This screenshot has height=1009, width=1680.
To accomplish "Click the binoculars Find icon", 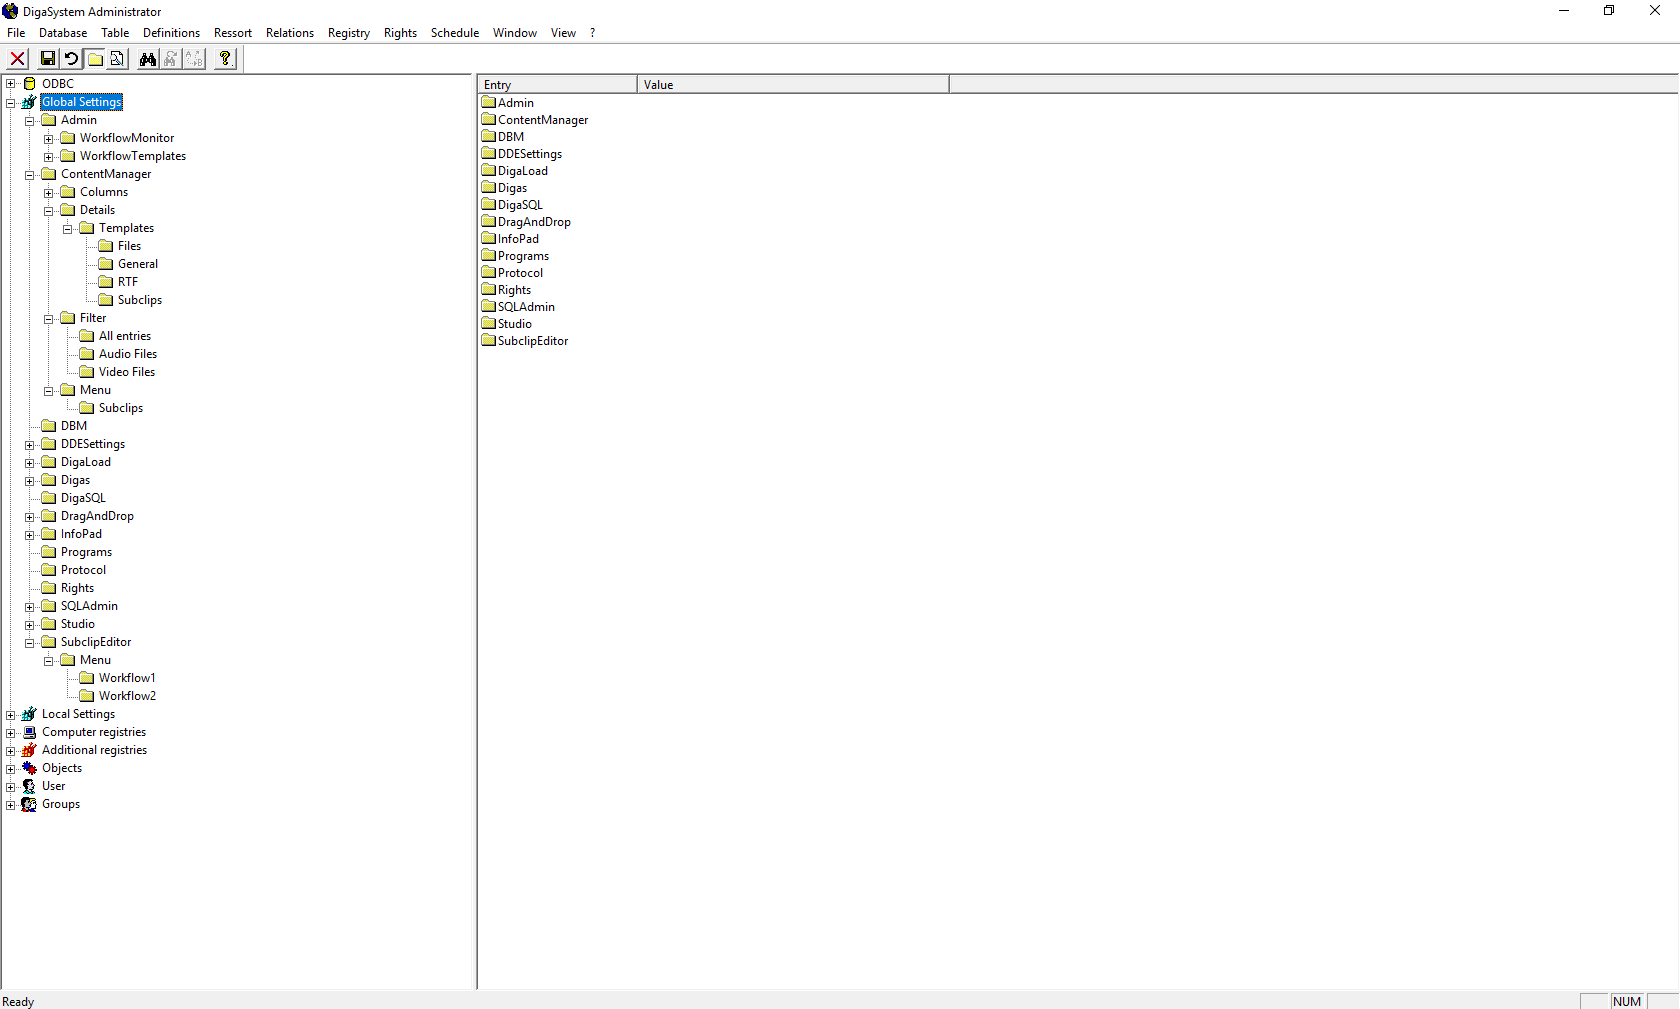I will [x=148, y=59].
